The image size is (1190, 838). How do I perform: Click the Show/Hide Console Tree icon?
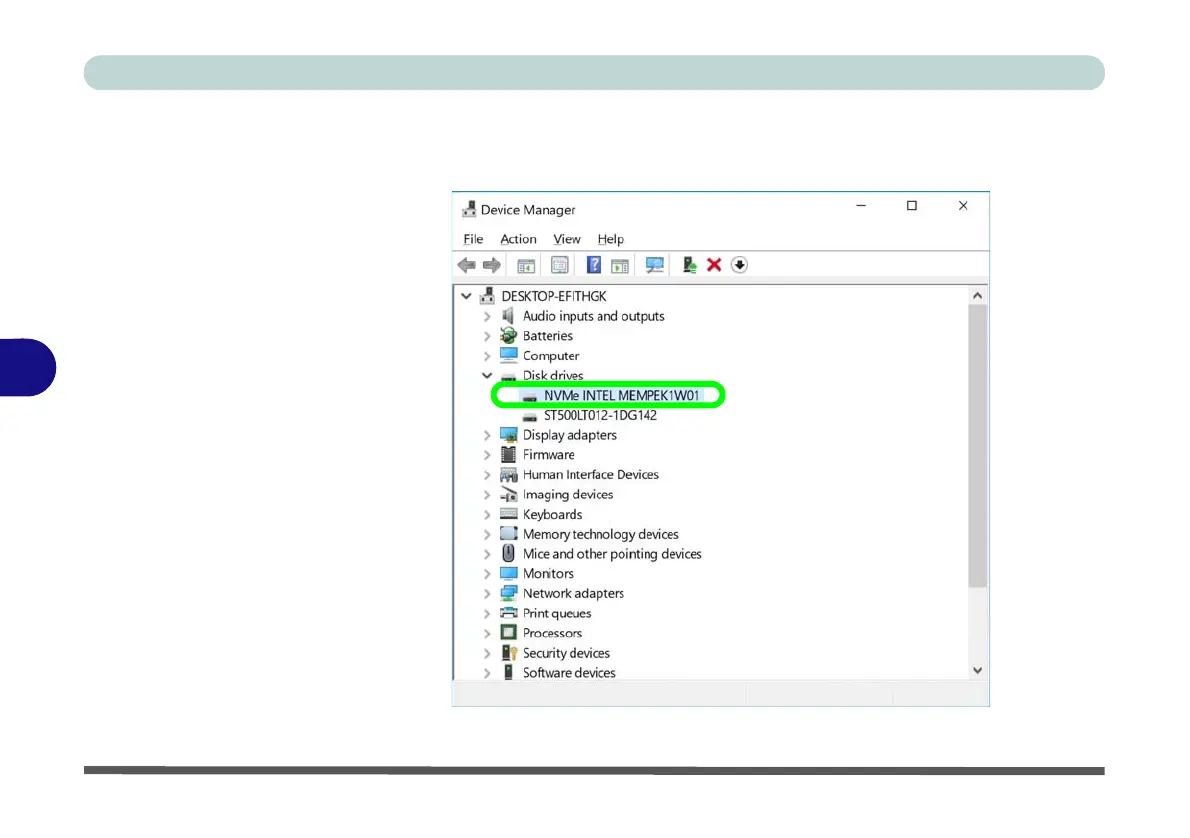pos(526,266)
